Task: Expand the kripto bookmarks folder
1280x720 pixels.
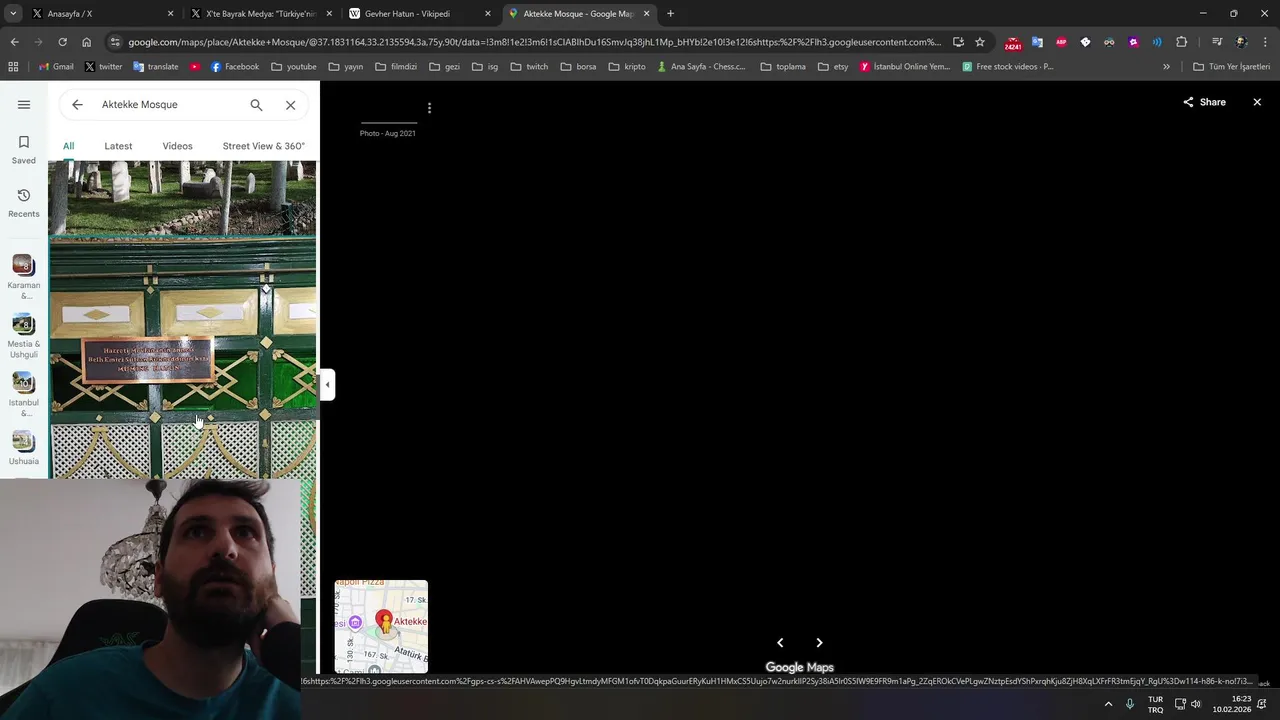Action: pyautogui.click(x=627, y=67)
